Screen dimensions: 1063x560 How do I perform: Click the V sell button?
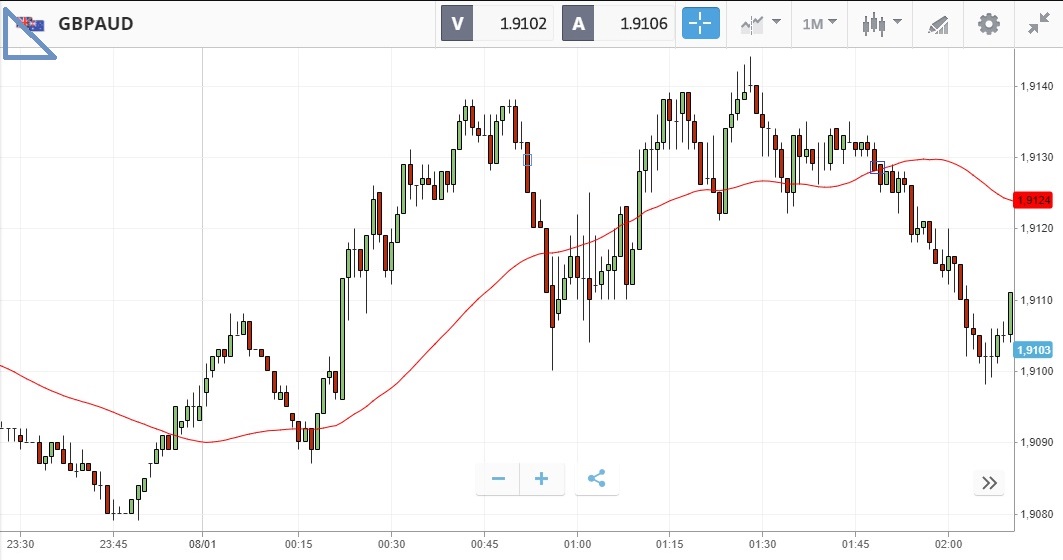point(458,24)
